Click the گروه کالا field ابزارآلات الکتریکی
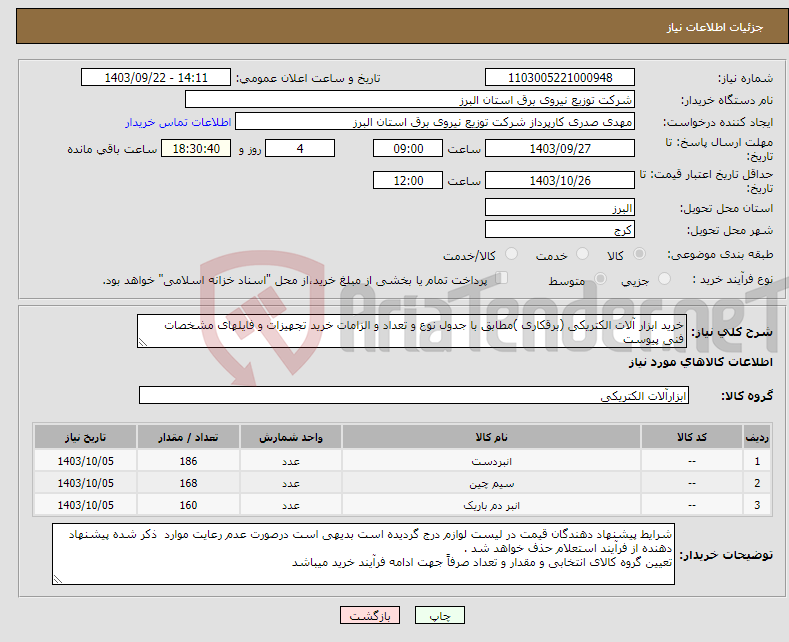The width and height of the screenshot is (789, 642). [414, 395]
